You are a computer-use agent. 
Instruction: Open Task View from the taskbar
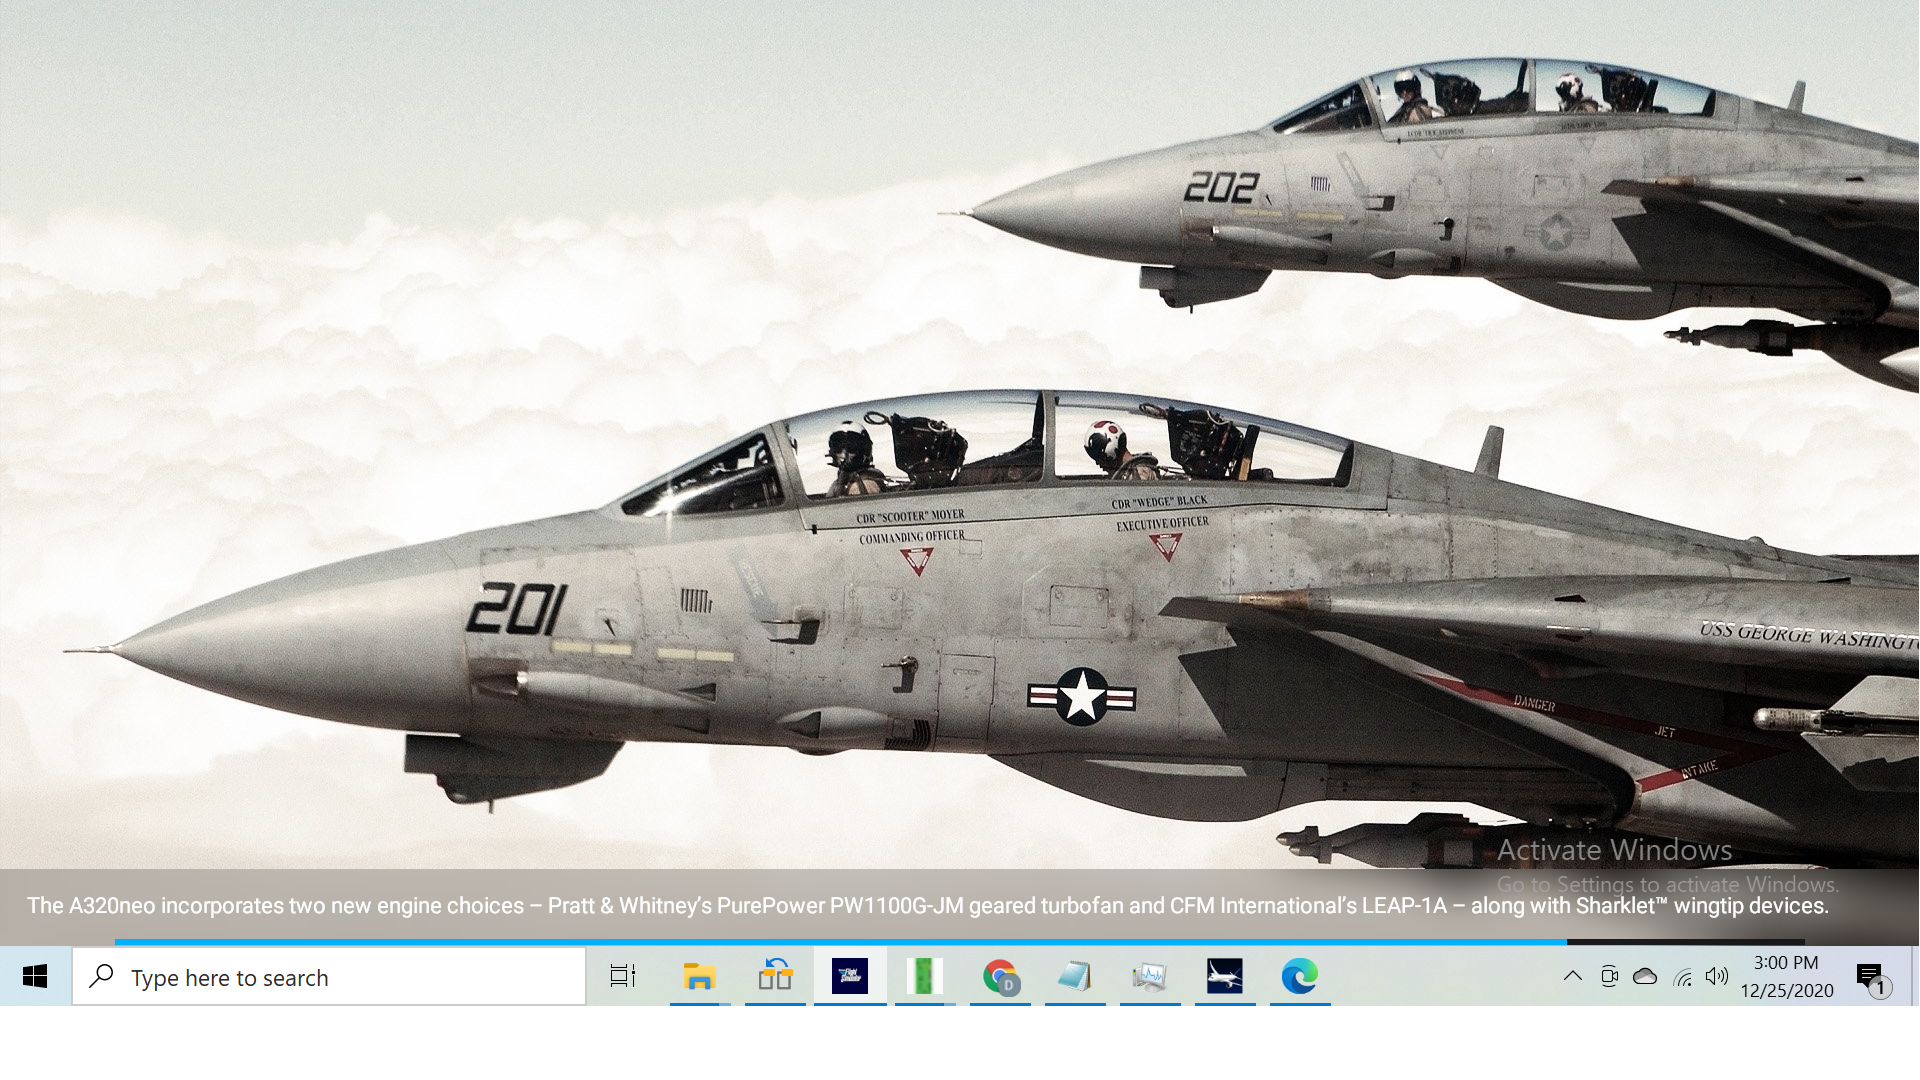(x=623, y=977)
